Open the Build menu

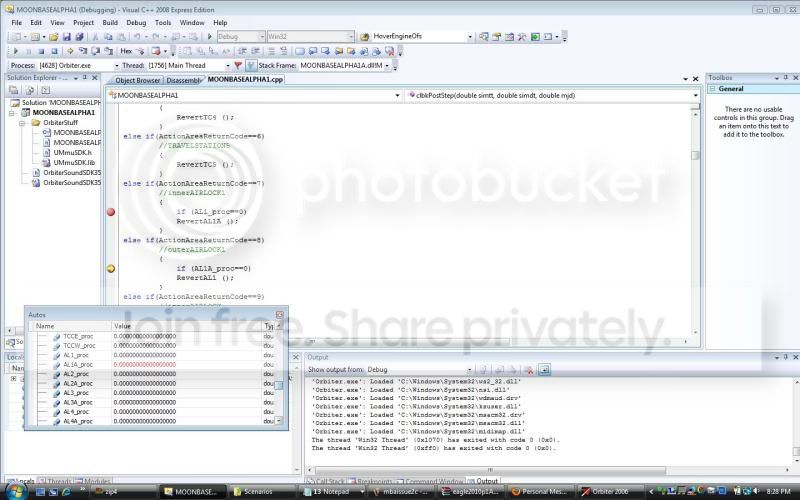(110, 22)
